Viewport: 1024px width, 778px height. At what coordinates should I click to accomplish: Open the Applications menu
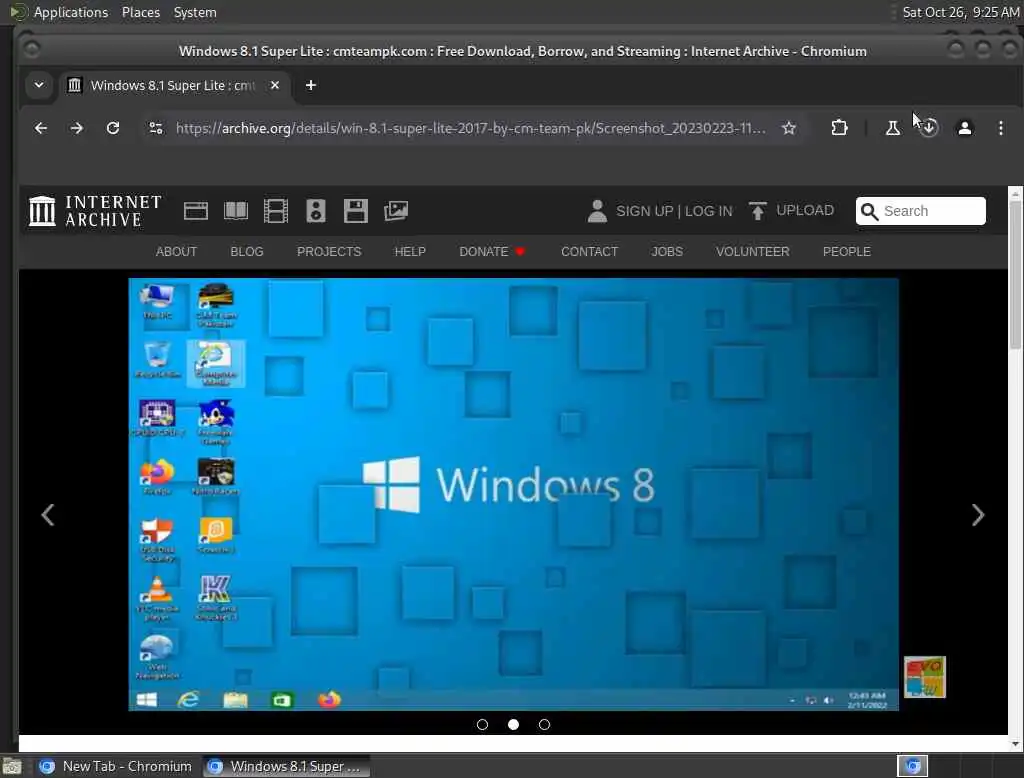point(71,12)
